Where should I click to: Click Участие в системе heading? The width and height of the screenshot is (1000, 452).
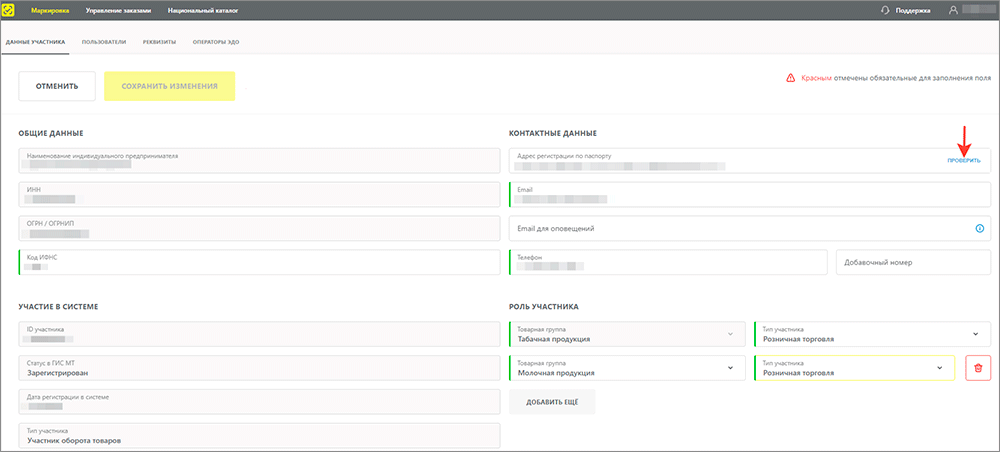(x=58, y=307)
